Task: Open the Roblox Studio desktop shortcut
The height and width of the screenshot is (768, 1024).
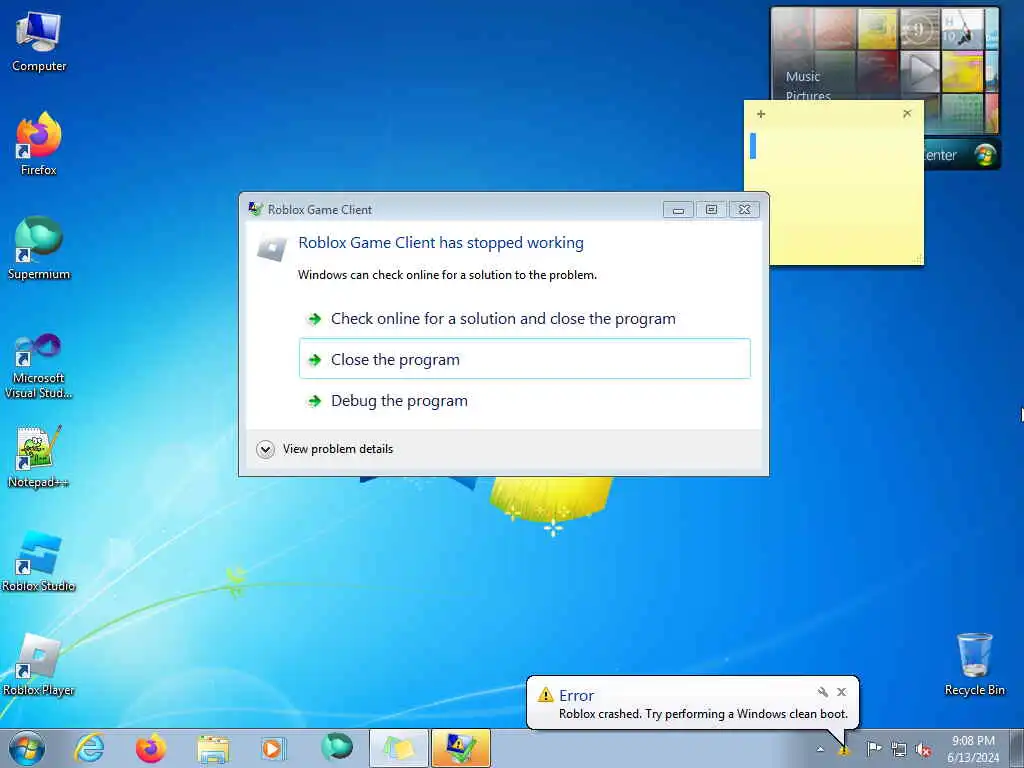Action: 39,560
